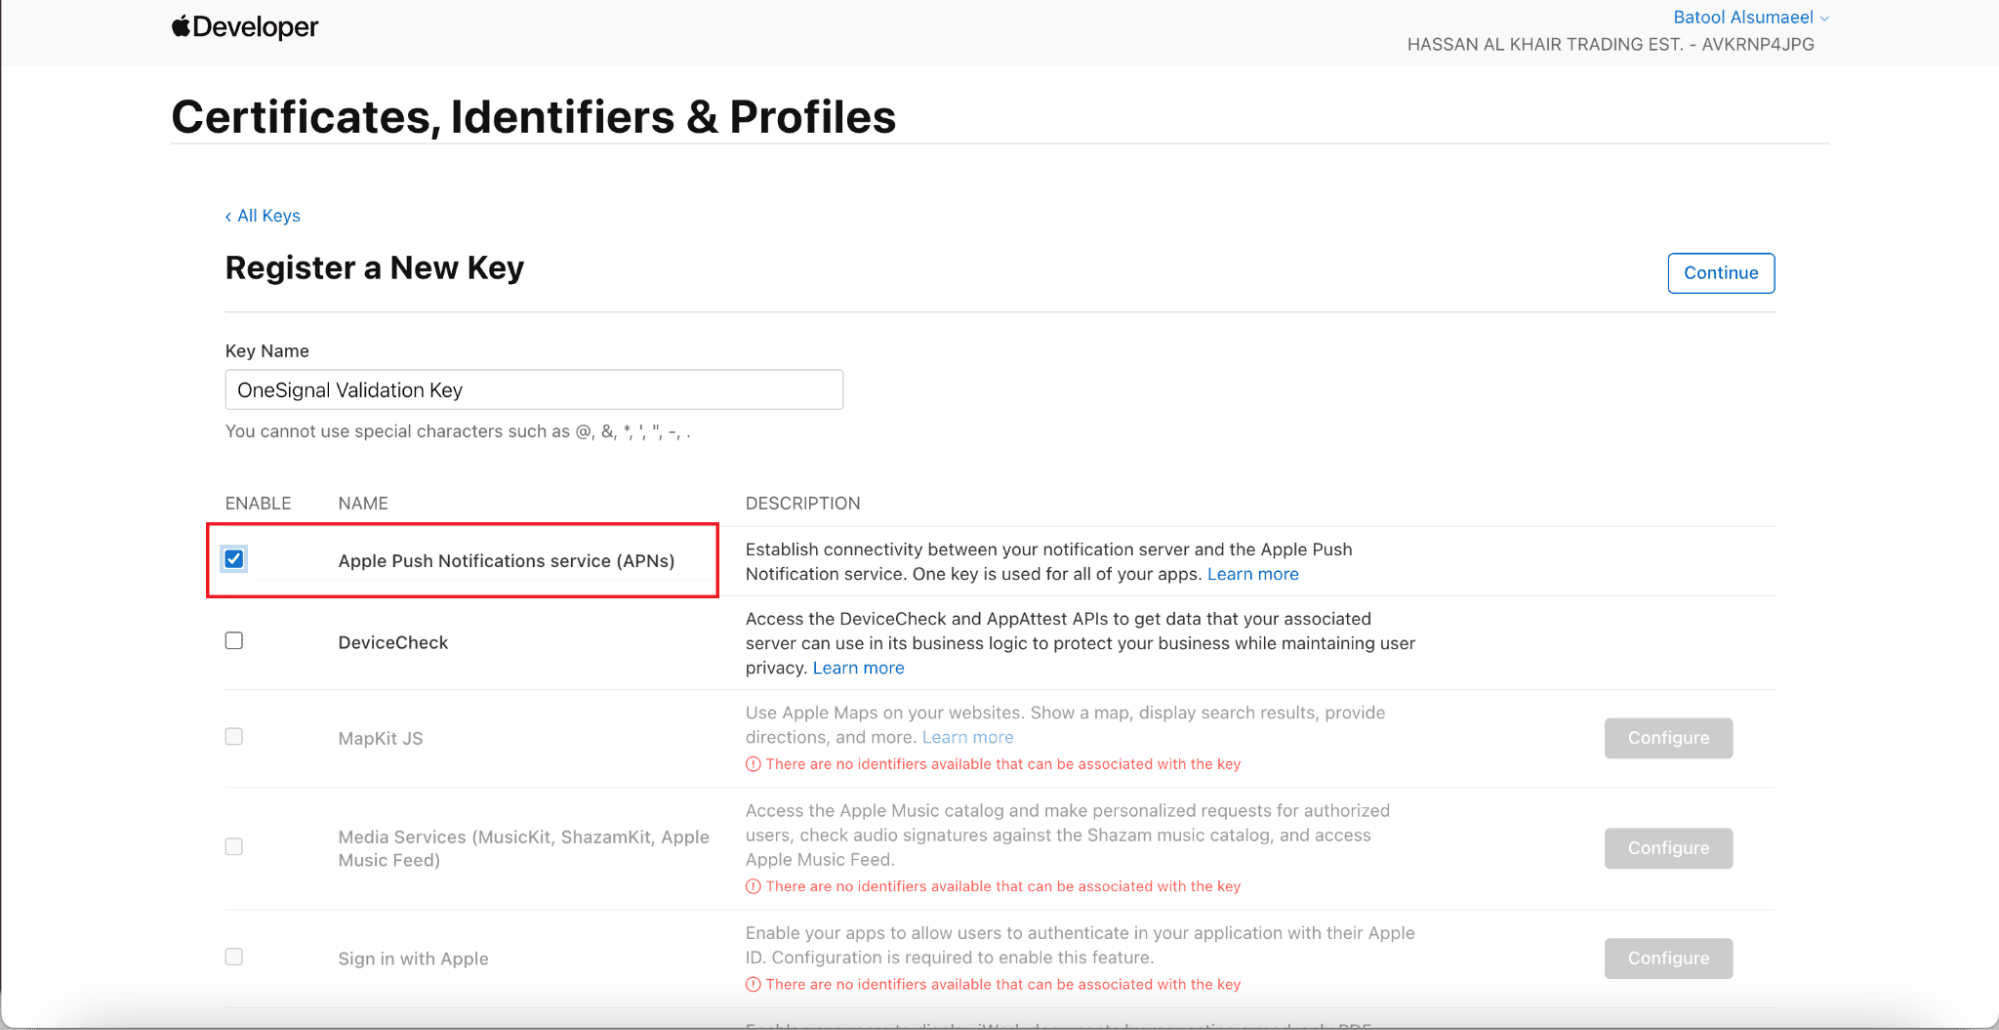Click the MapKit JS warning icon
This screenshot has height=1030, width=1999.
click(x=753, y=764)
